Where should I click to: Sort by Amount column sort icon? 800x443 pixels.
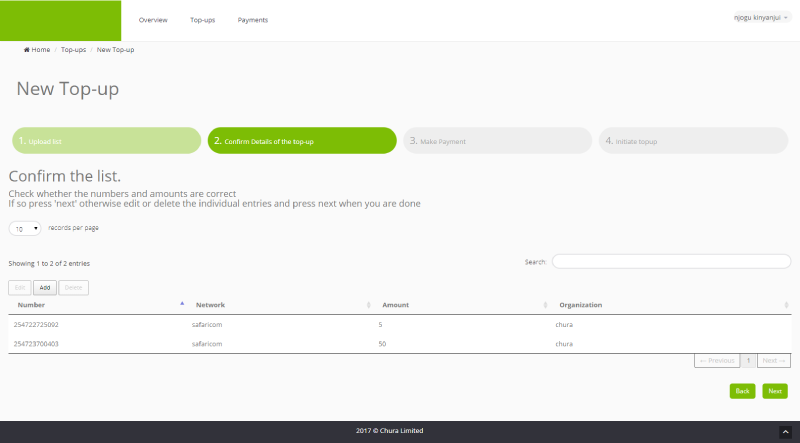[x=545, y=305]
